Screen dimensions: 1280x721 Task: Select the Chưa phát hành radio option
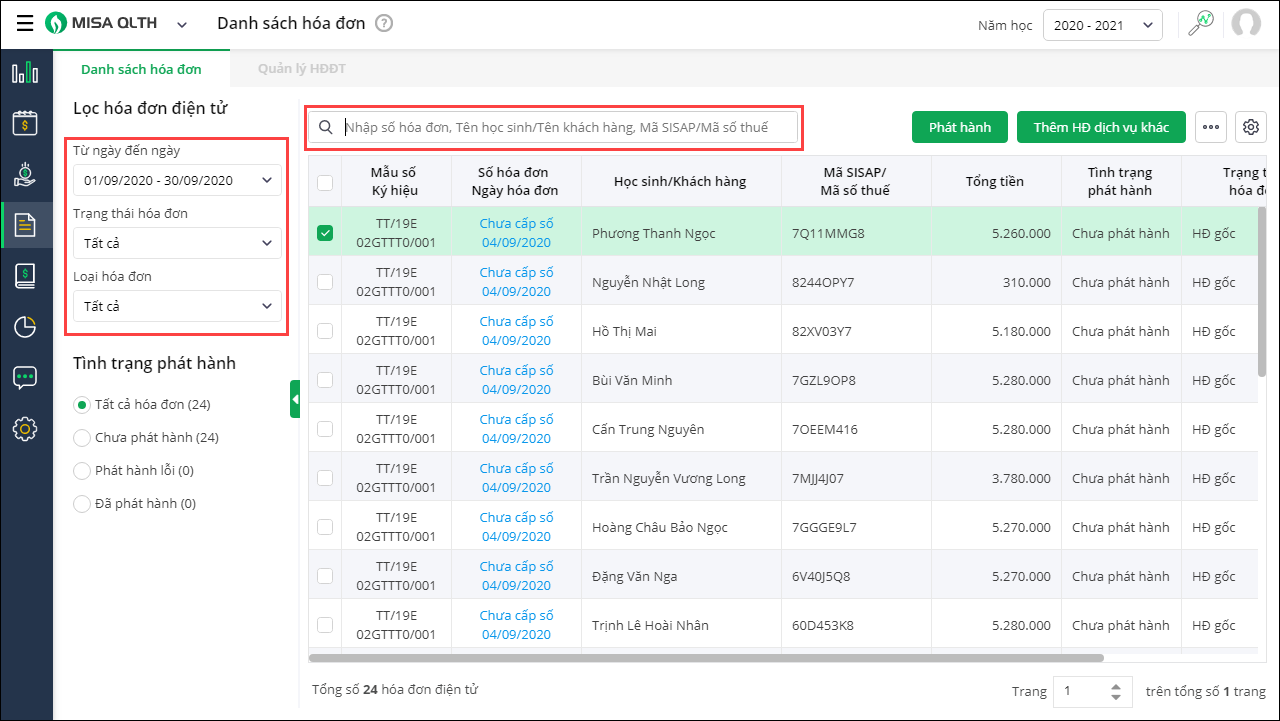coord(83,438)
